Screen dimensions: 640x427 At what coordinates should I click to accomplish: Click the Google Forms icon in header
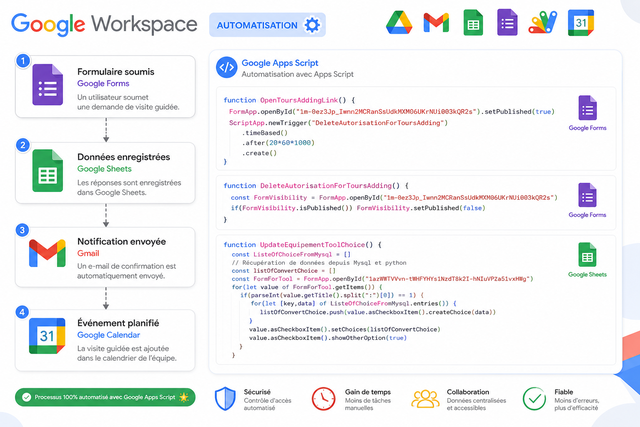point(507,23)
